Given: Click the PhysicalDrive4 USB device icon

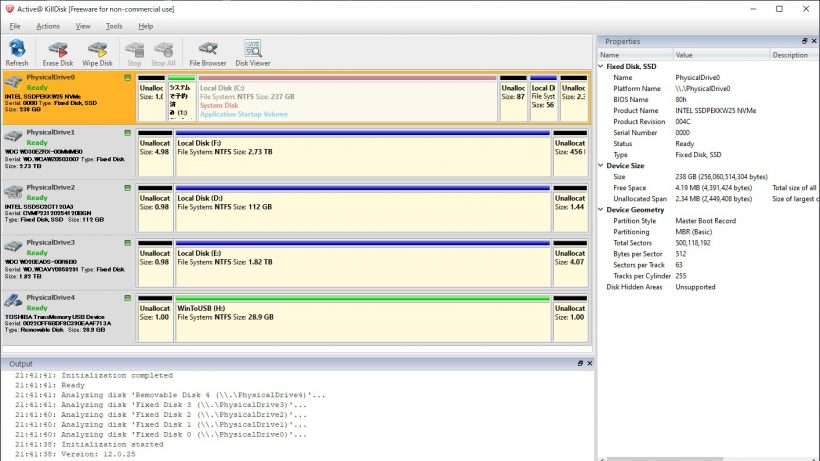Looking at the screenshot, I should (13, 302).
